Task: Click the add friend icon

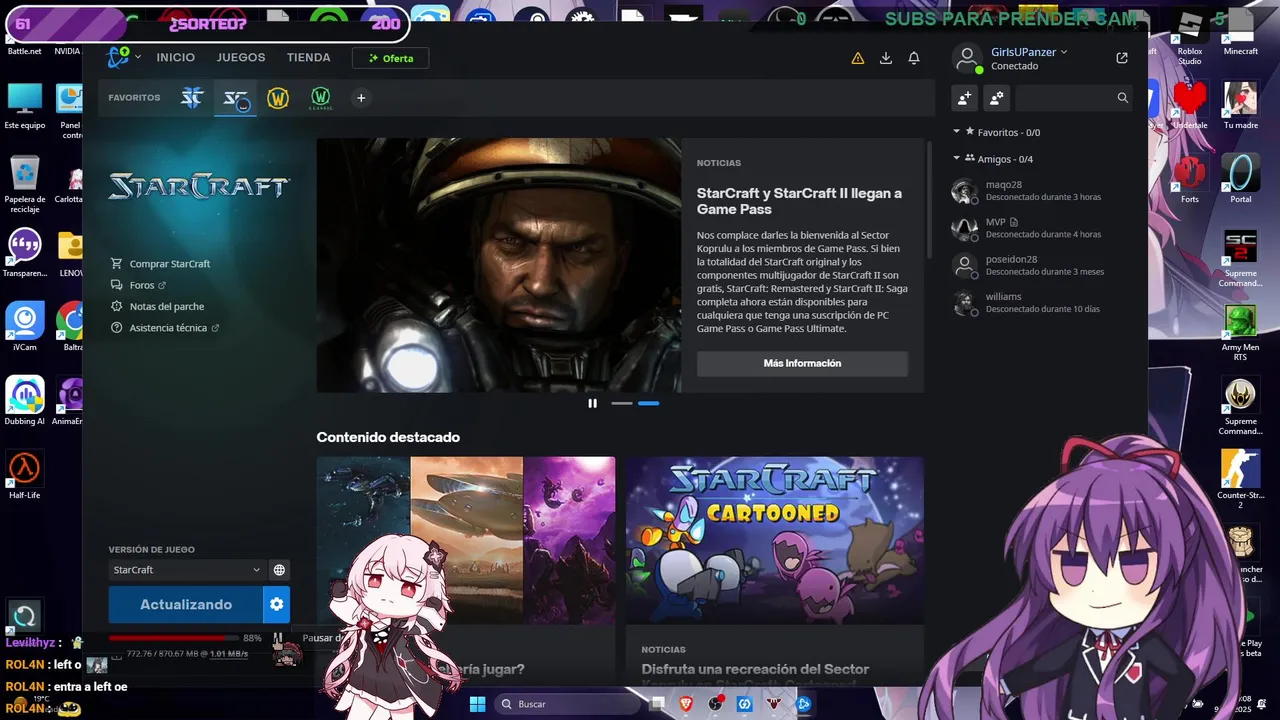Action: [964, 98]
